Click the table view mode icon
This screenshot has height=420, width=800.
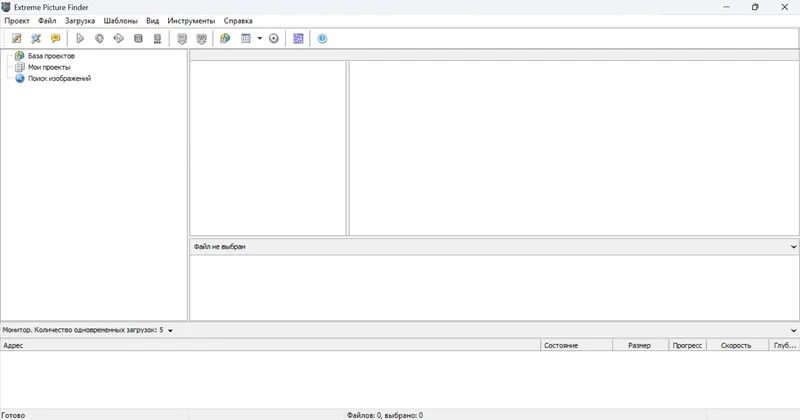[246, 38]
